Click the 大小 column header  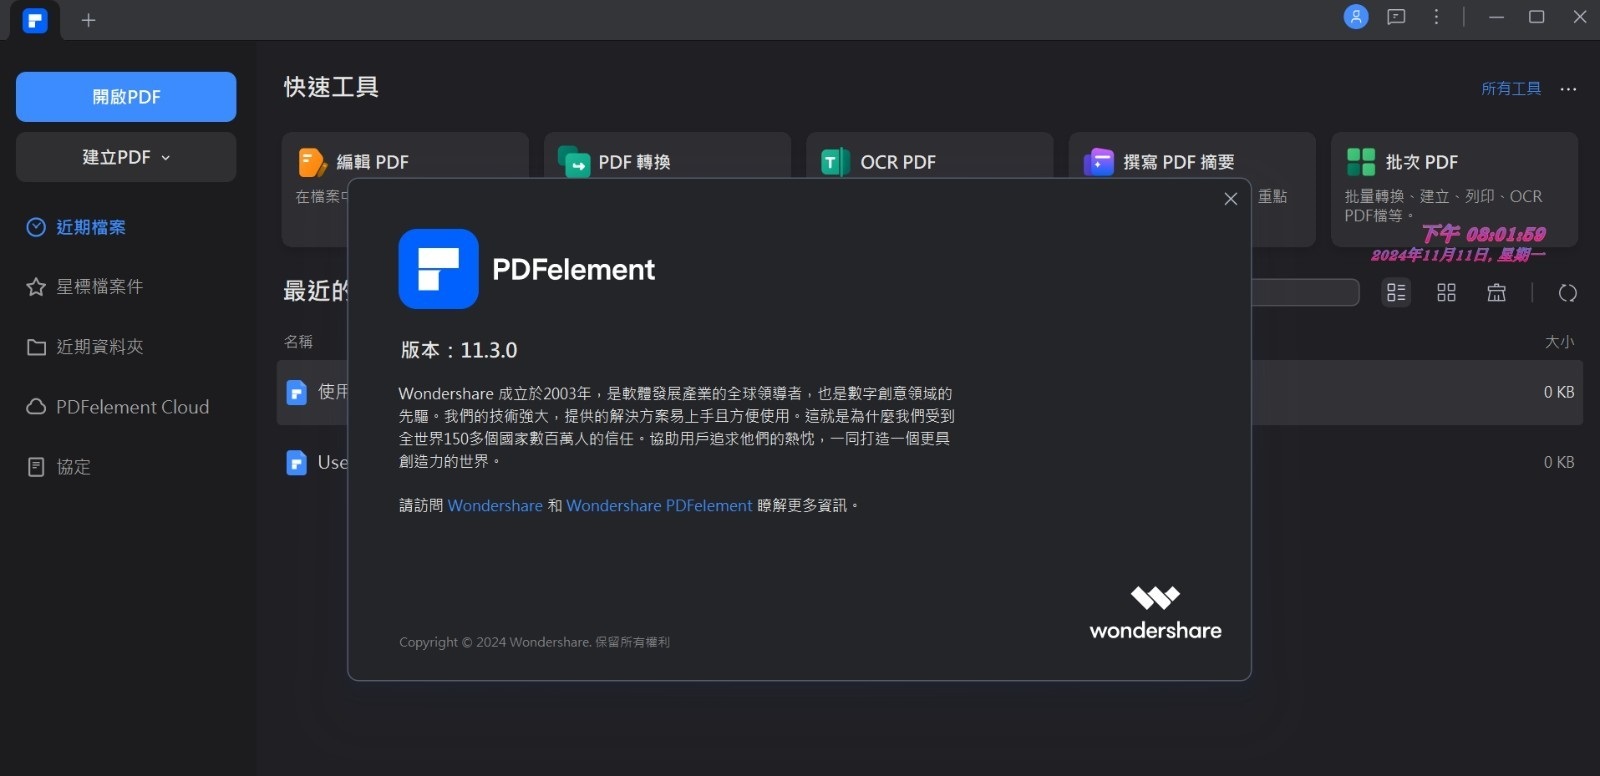[1559, 342]
